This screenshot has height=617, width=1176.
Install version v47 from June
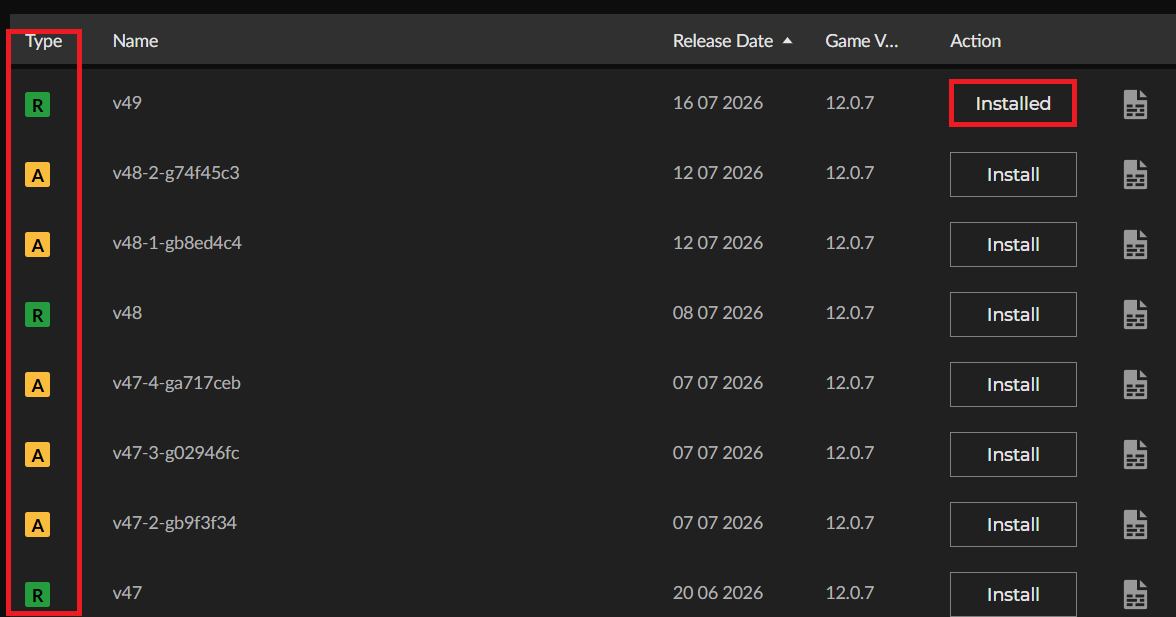pos(1012,595)
